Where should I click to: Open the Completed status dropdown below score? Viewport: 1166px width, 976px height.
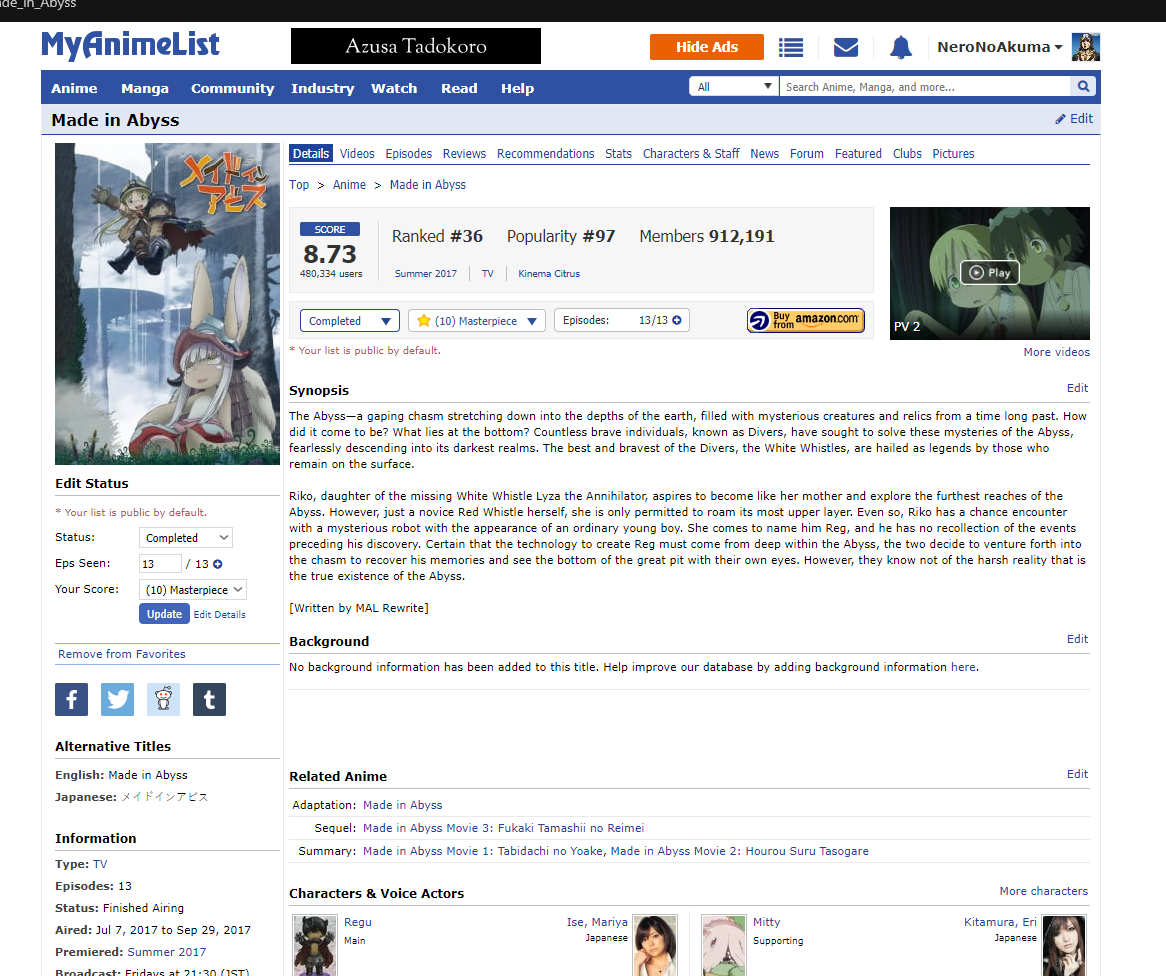349,321
